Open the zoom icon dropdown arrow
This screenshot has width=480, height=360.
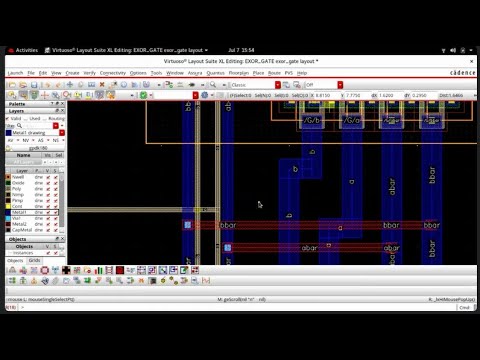[x=224, y=85]
